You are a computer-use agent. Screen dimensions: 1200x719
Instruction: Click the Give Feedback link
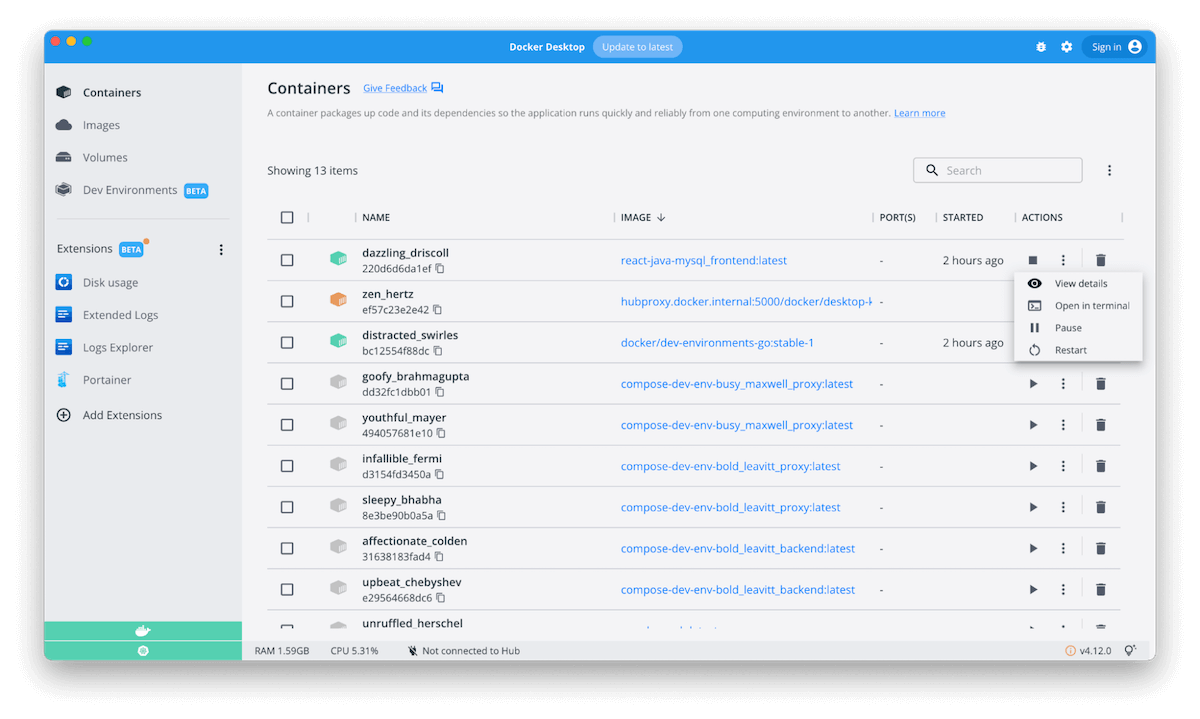394,88
